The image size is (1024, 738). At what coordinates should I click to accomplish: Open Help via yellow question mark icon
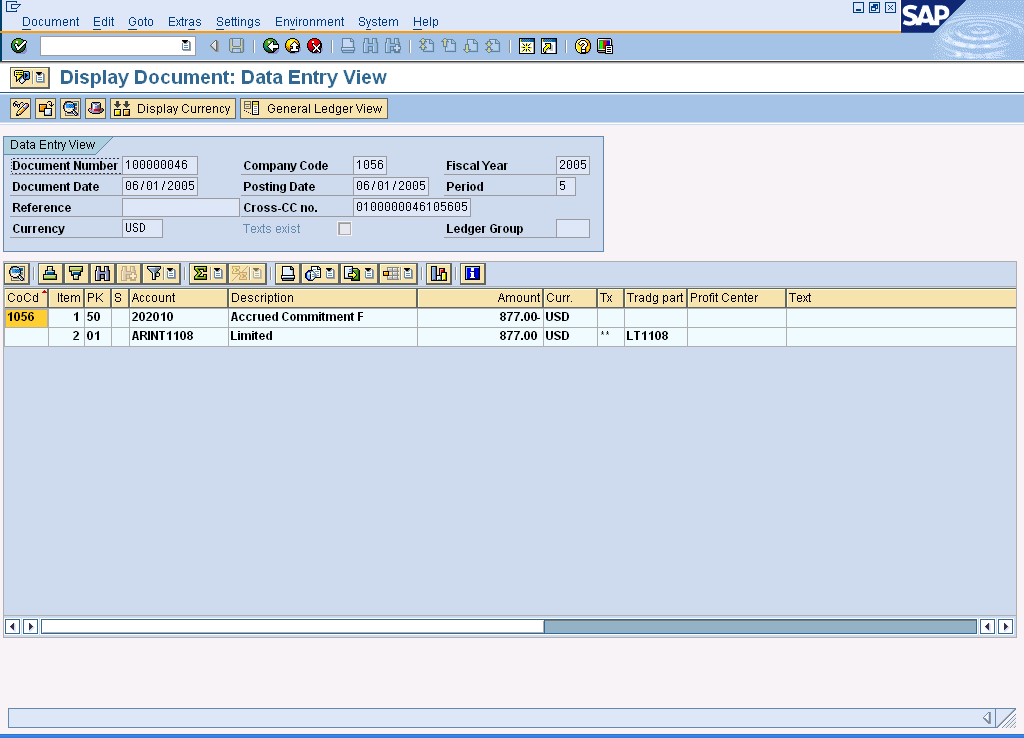583,46
